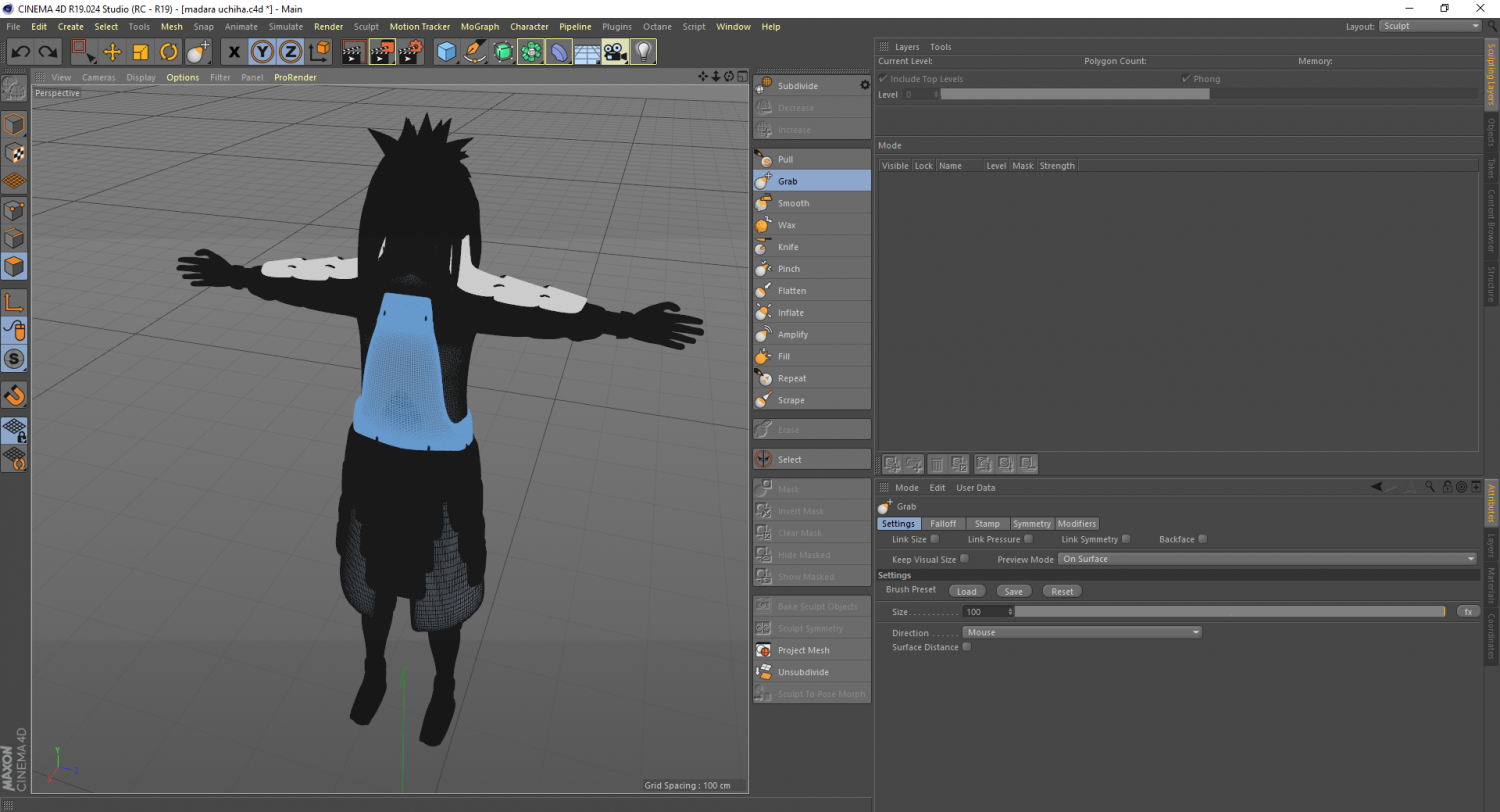Enable the Backface checkbox
1500x812 pixels.
(1202, 539)
